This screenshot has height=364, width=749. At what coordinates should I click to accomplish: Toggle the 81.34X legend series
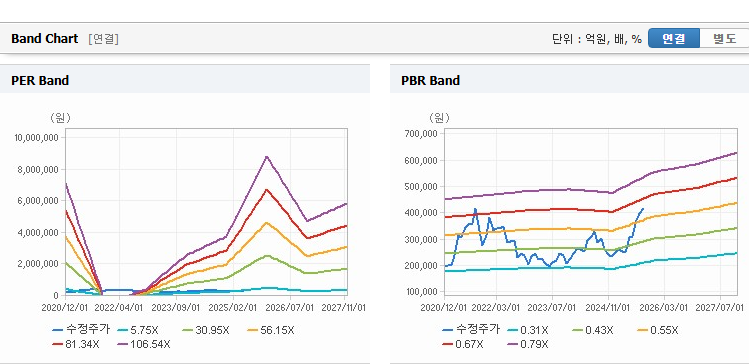click(76, 344)
